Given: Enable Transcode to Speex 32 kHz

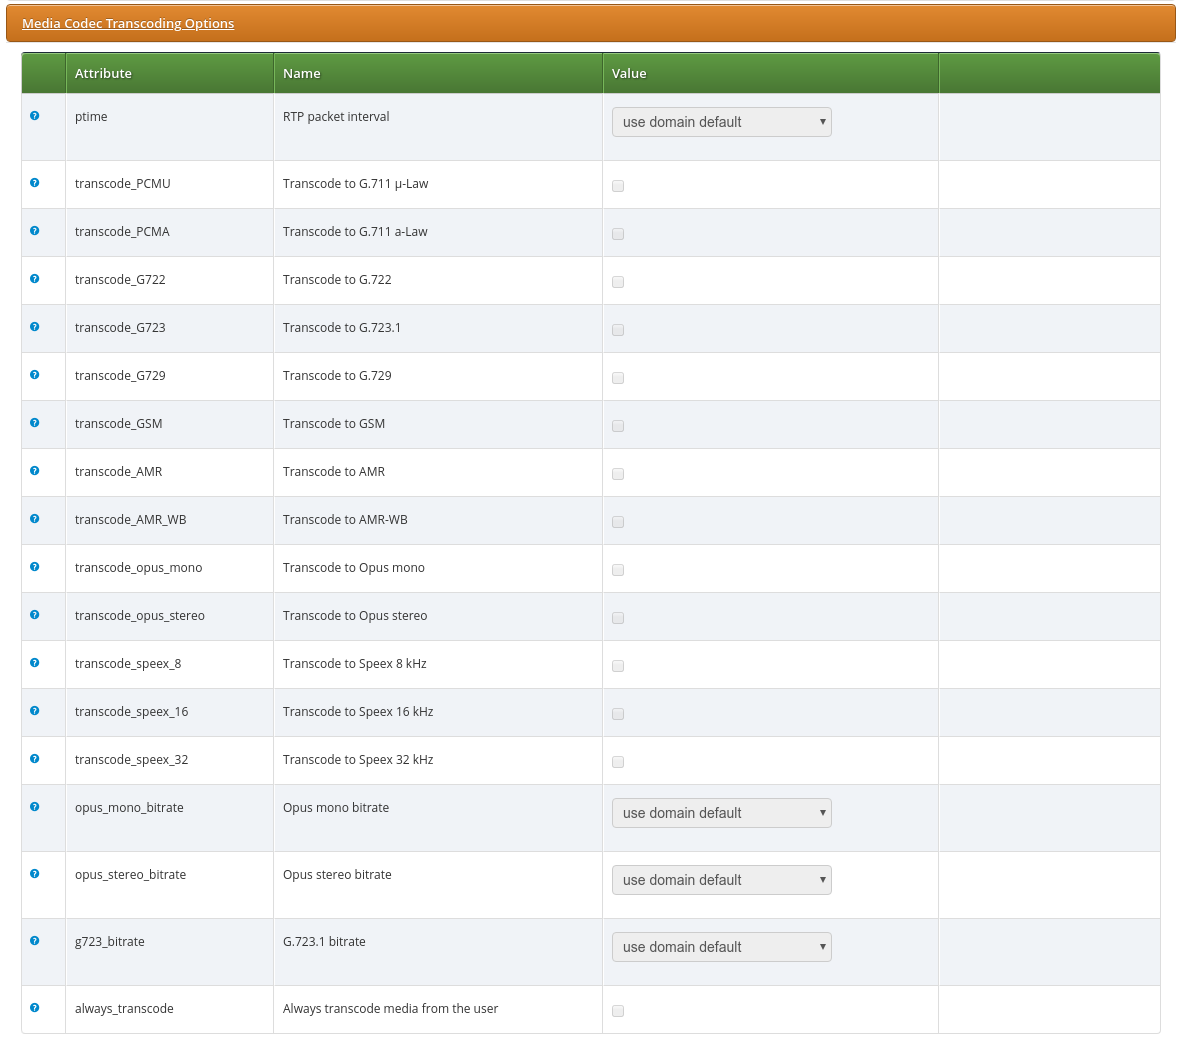Looking at the screenshot, I should [x=617, y=761].
